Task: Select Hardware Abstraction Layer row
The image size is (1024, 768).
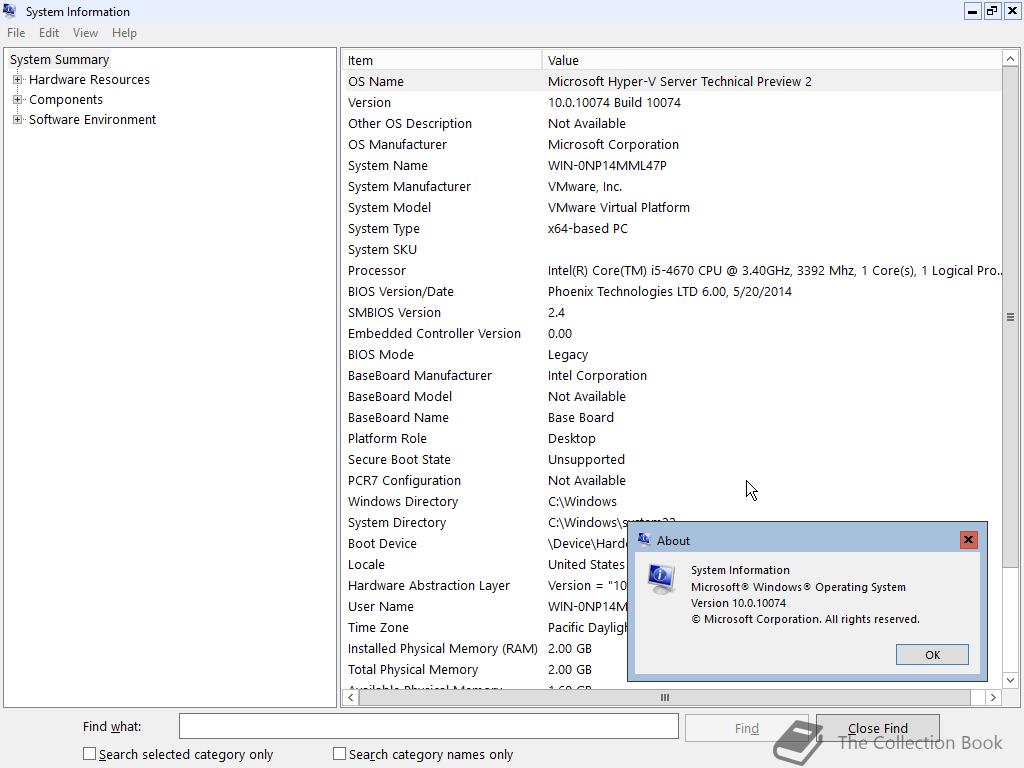Action: (x=485, y=585)
